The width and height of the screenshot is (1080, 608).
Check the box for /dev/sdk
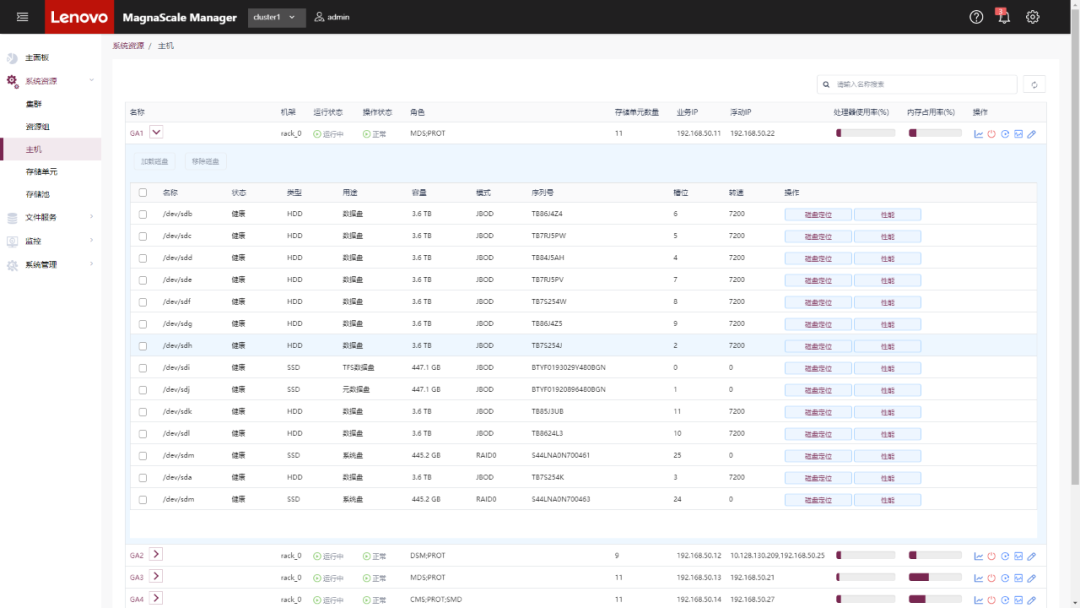(x=143, y=412)
